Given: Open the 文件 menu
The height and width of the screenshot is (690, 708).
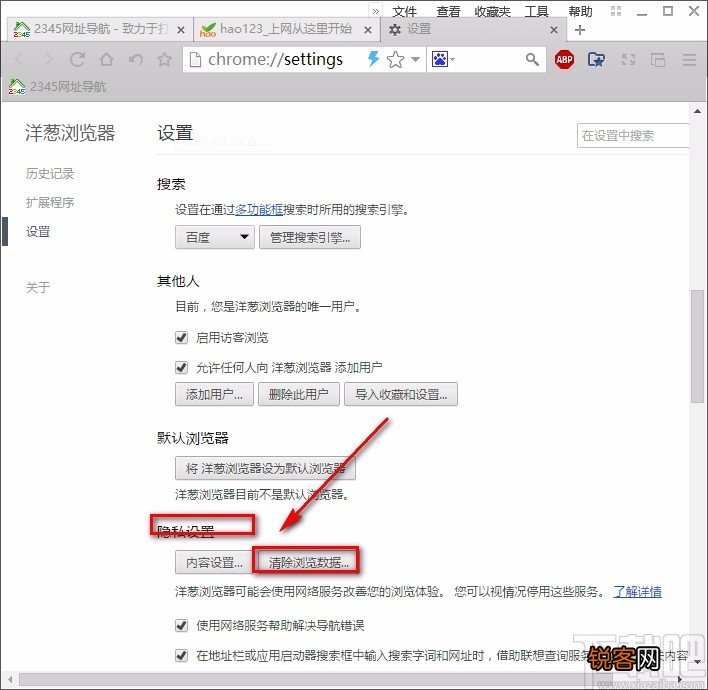Looking at the screenshot, I should click(404, 11).
